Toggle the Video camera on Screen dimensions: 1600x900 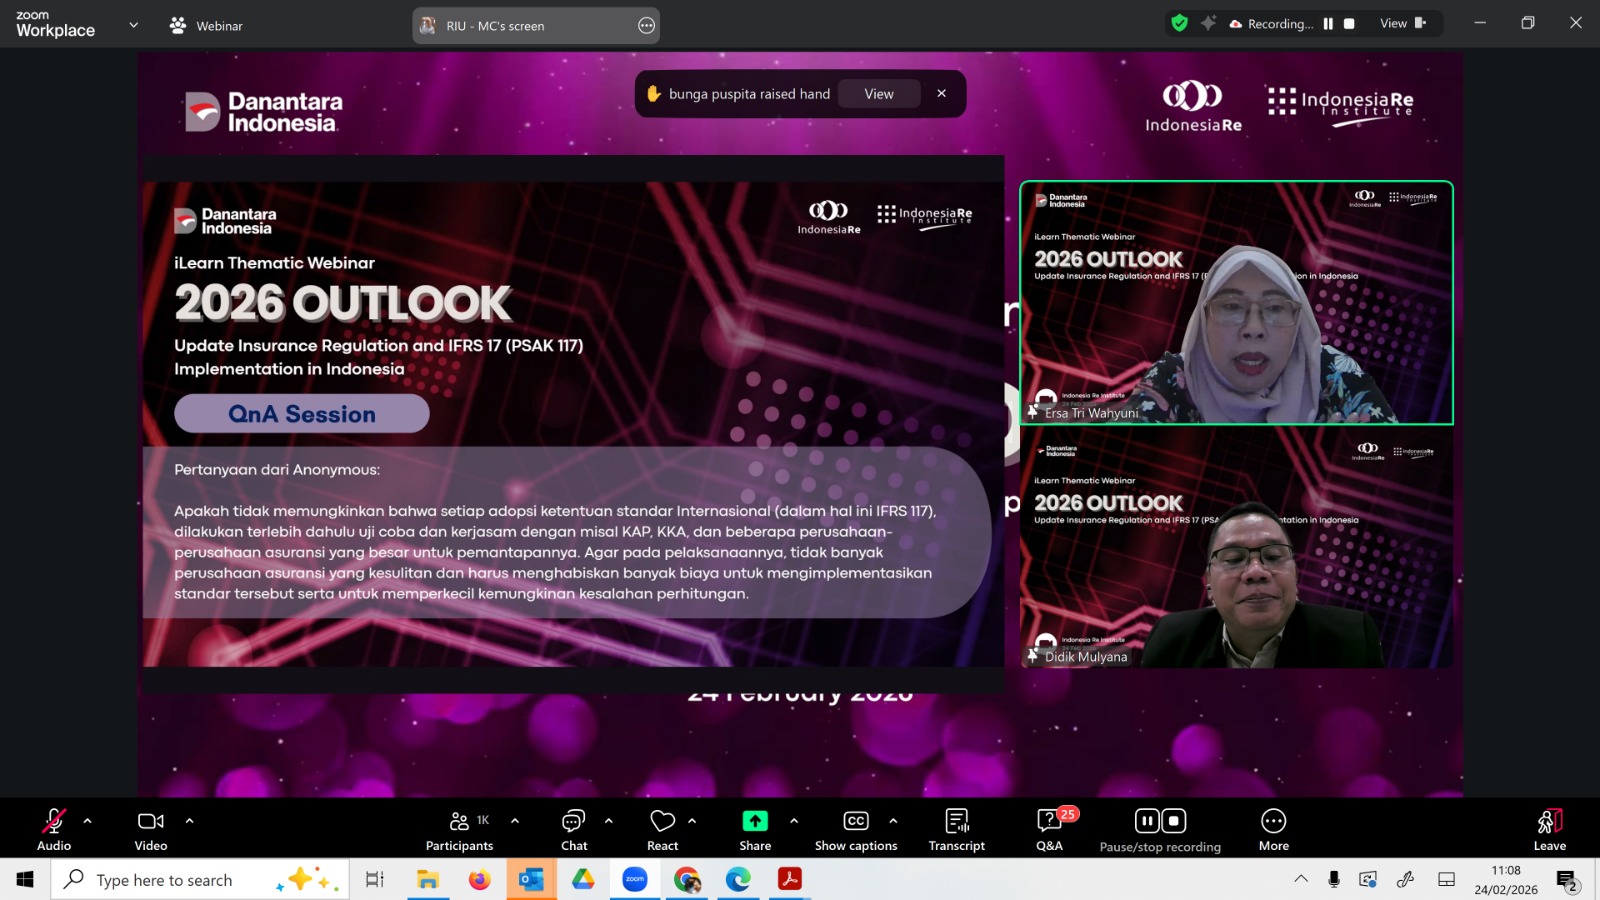pyautogui.click(x=151, y=829)
